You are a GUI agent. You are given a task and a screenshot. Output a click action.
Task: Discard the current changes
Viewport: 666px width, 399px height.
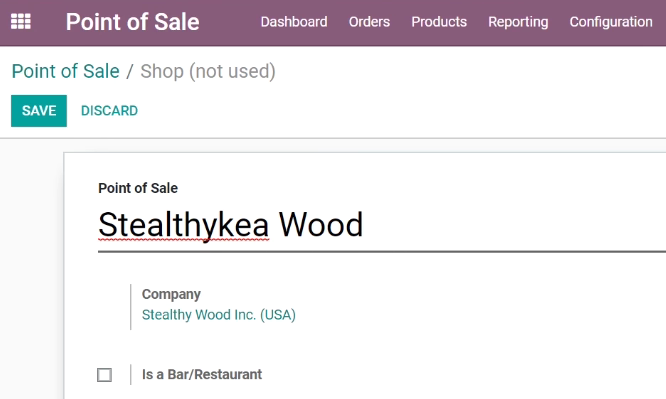pos(109,111)
